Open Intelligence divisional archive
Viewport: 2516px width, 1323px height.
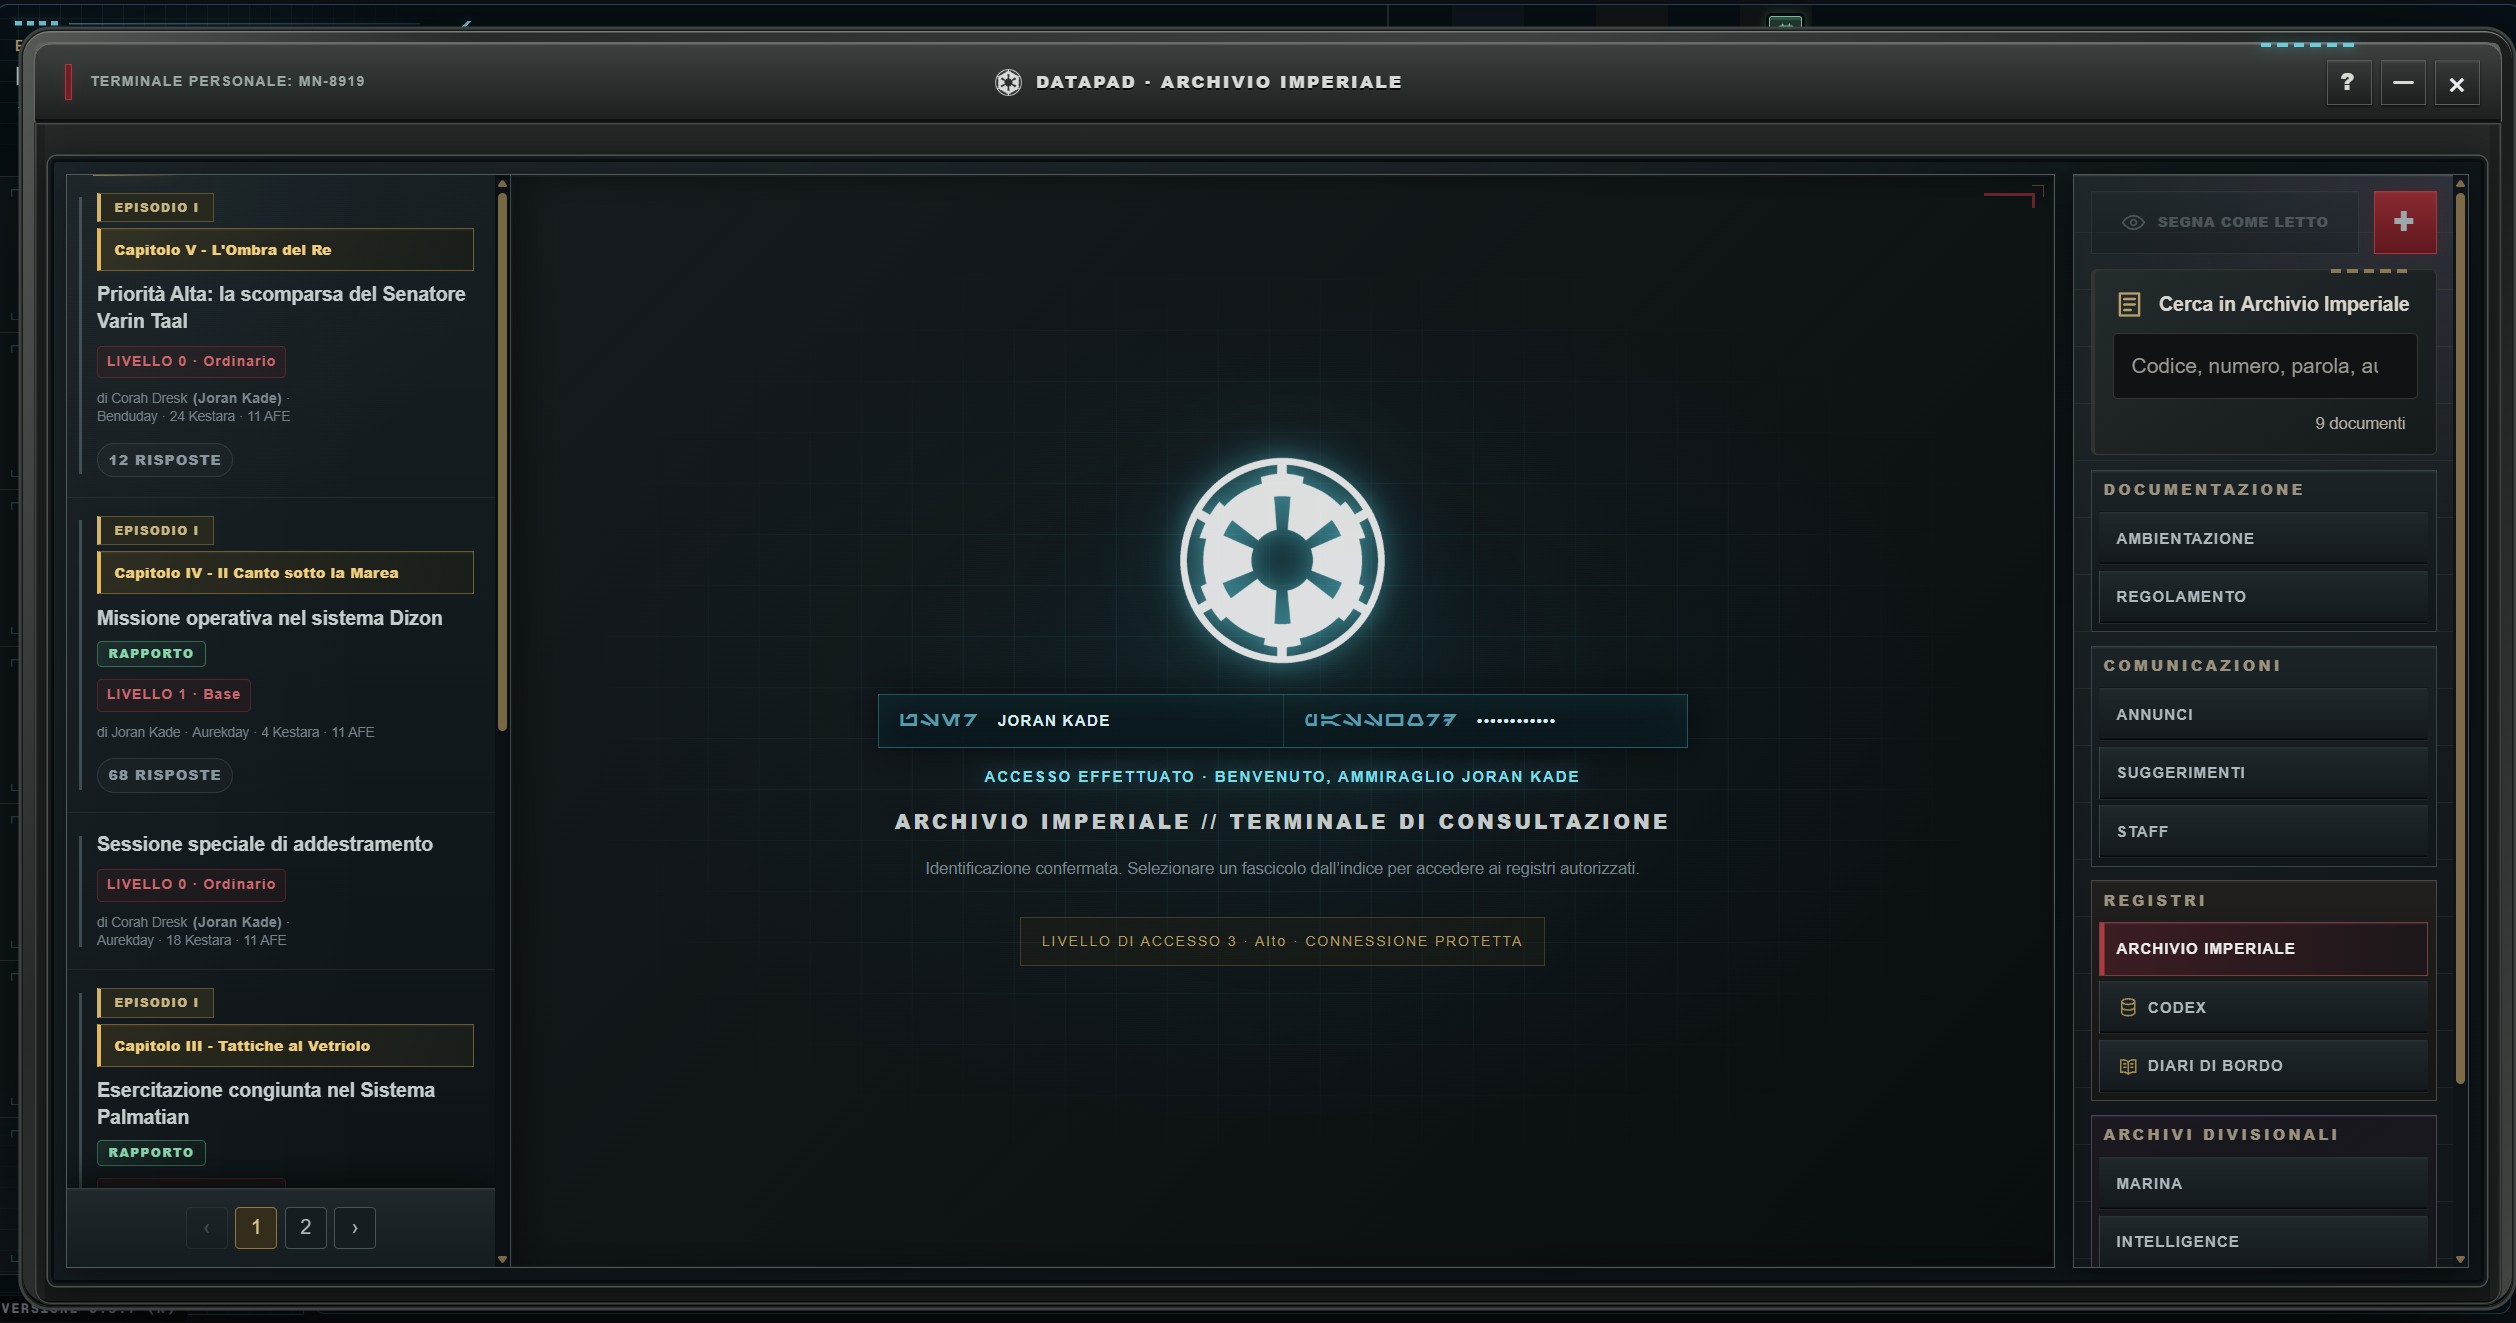(2263, 1241)
